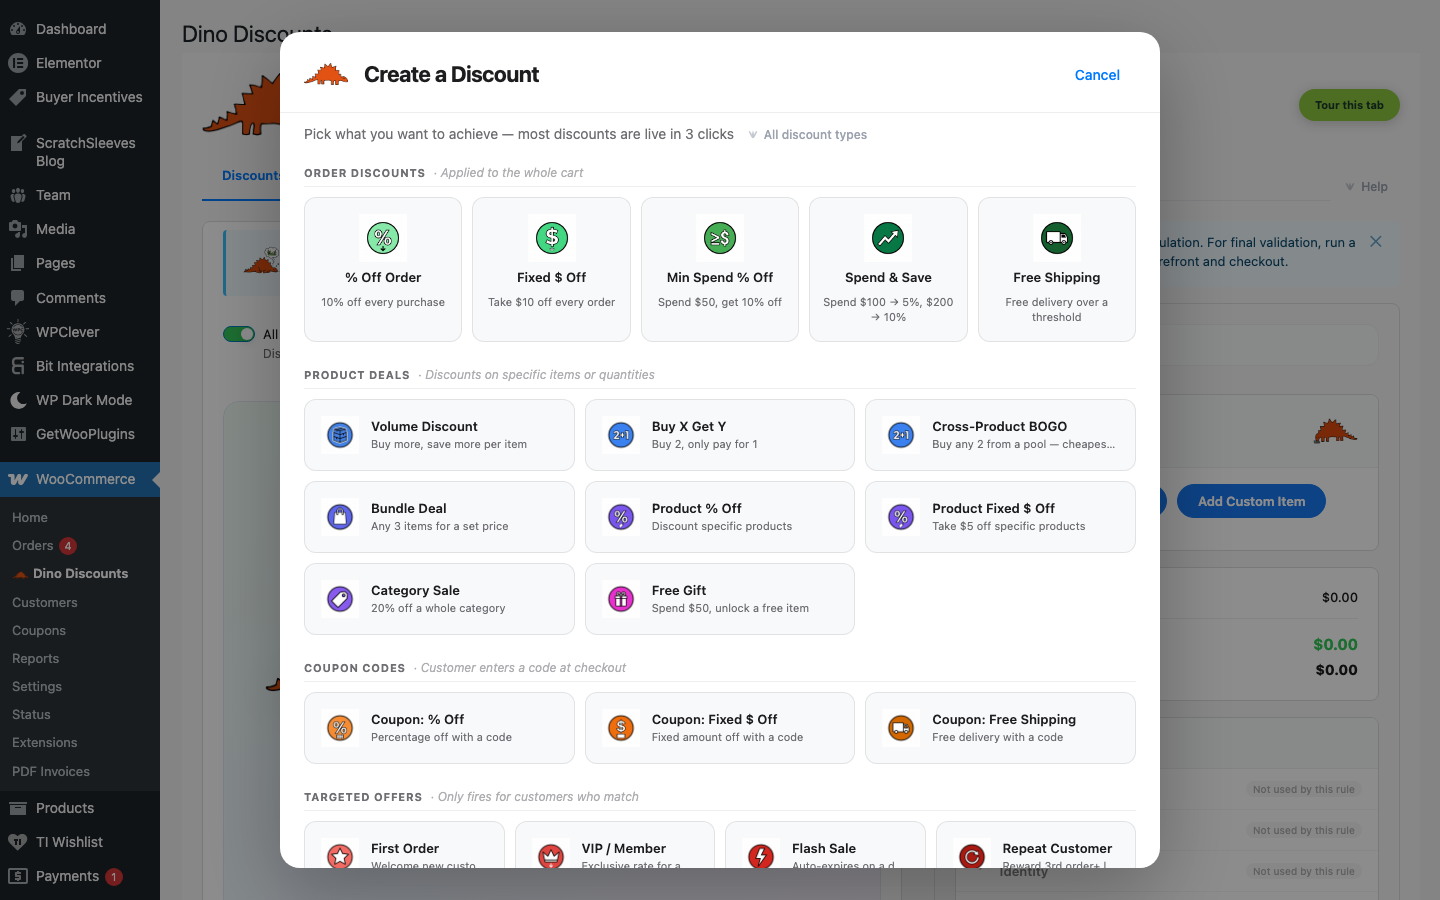Click the Tour this tab button

1349,105
